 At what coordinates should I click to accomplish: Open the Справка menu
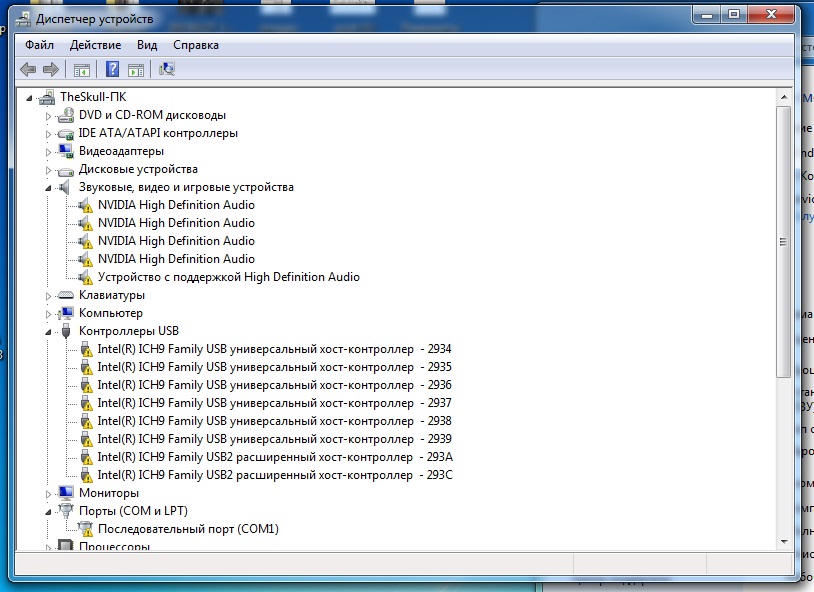coord(196,45)
